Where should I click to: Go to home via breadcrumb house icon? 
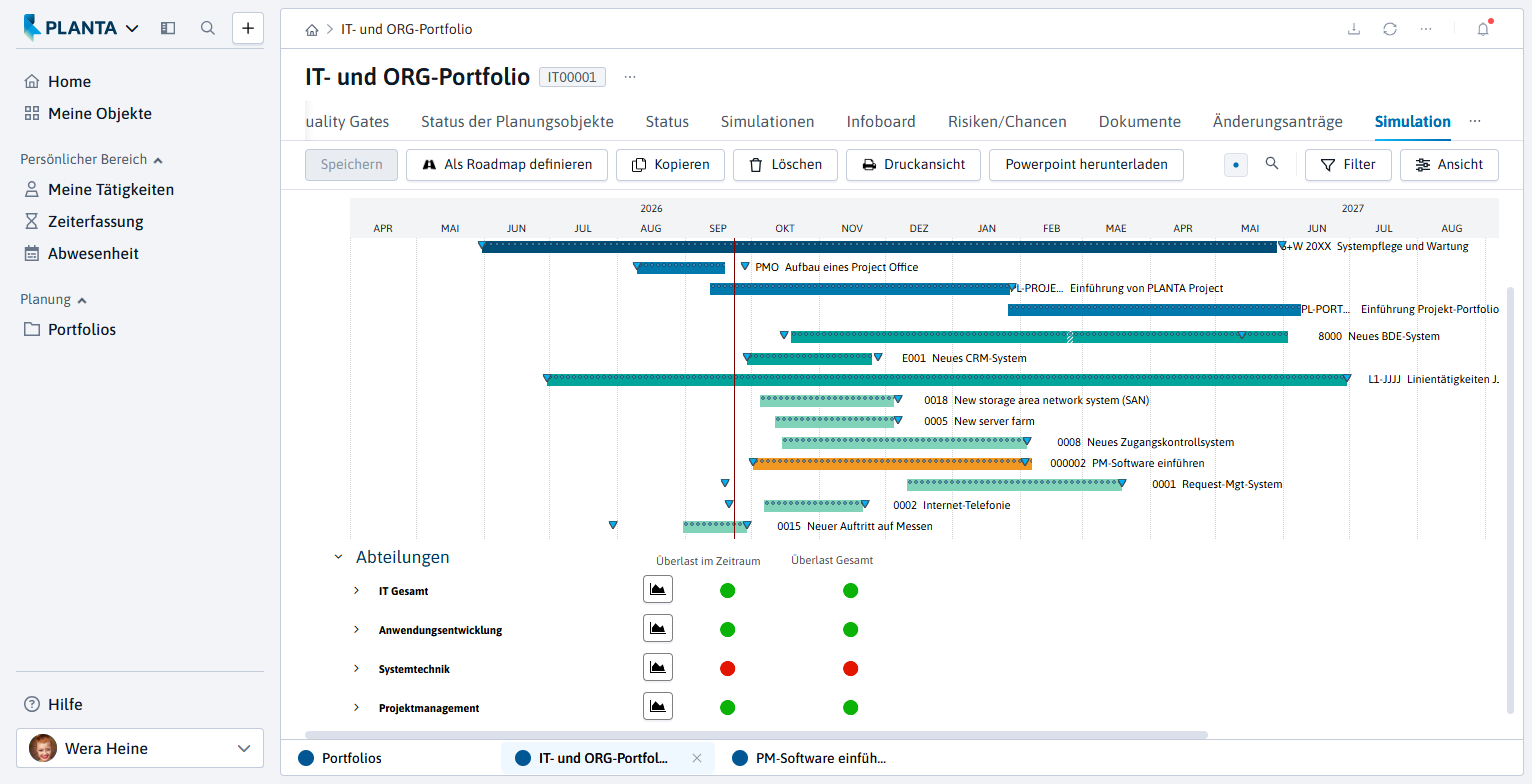click(312, 30)
